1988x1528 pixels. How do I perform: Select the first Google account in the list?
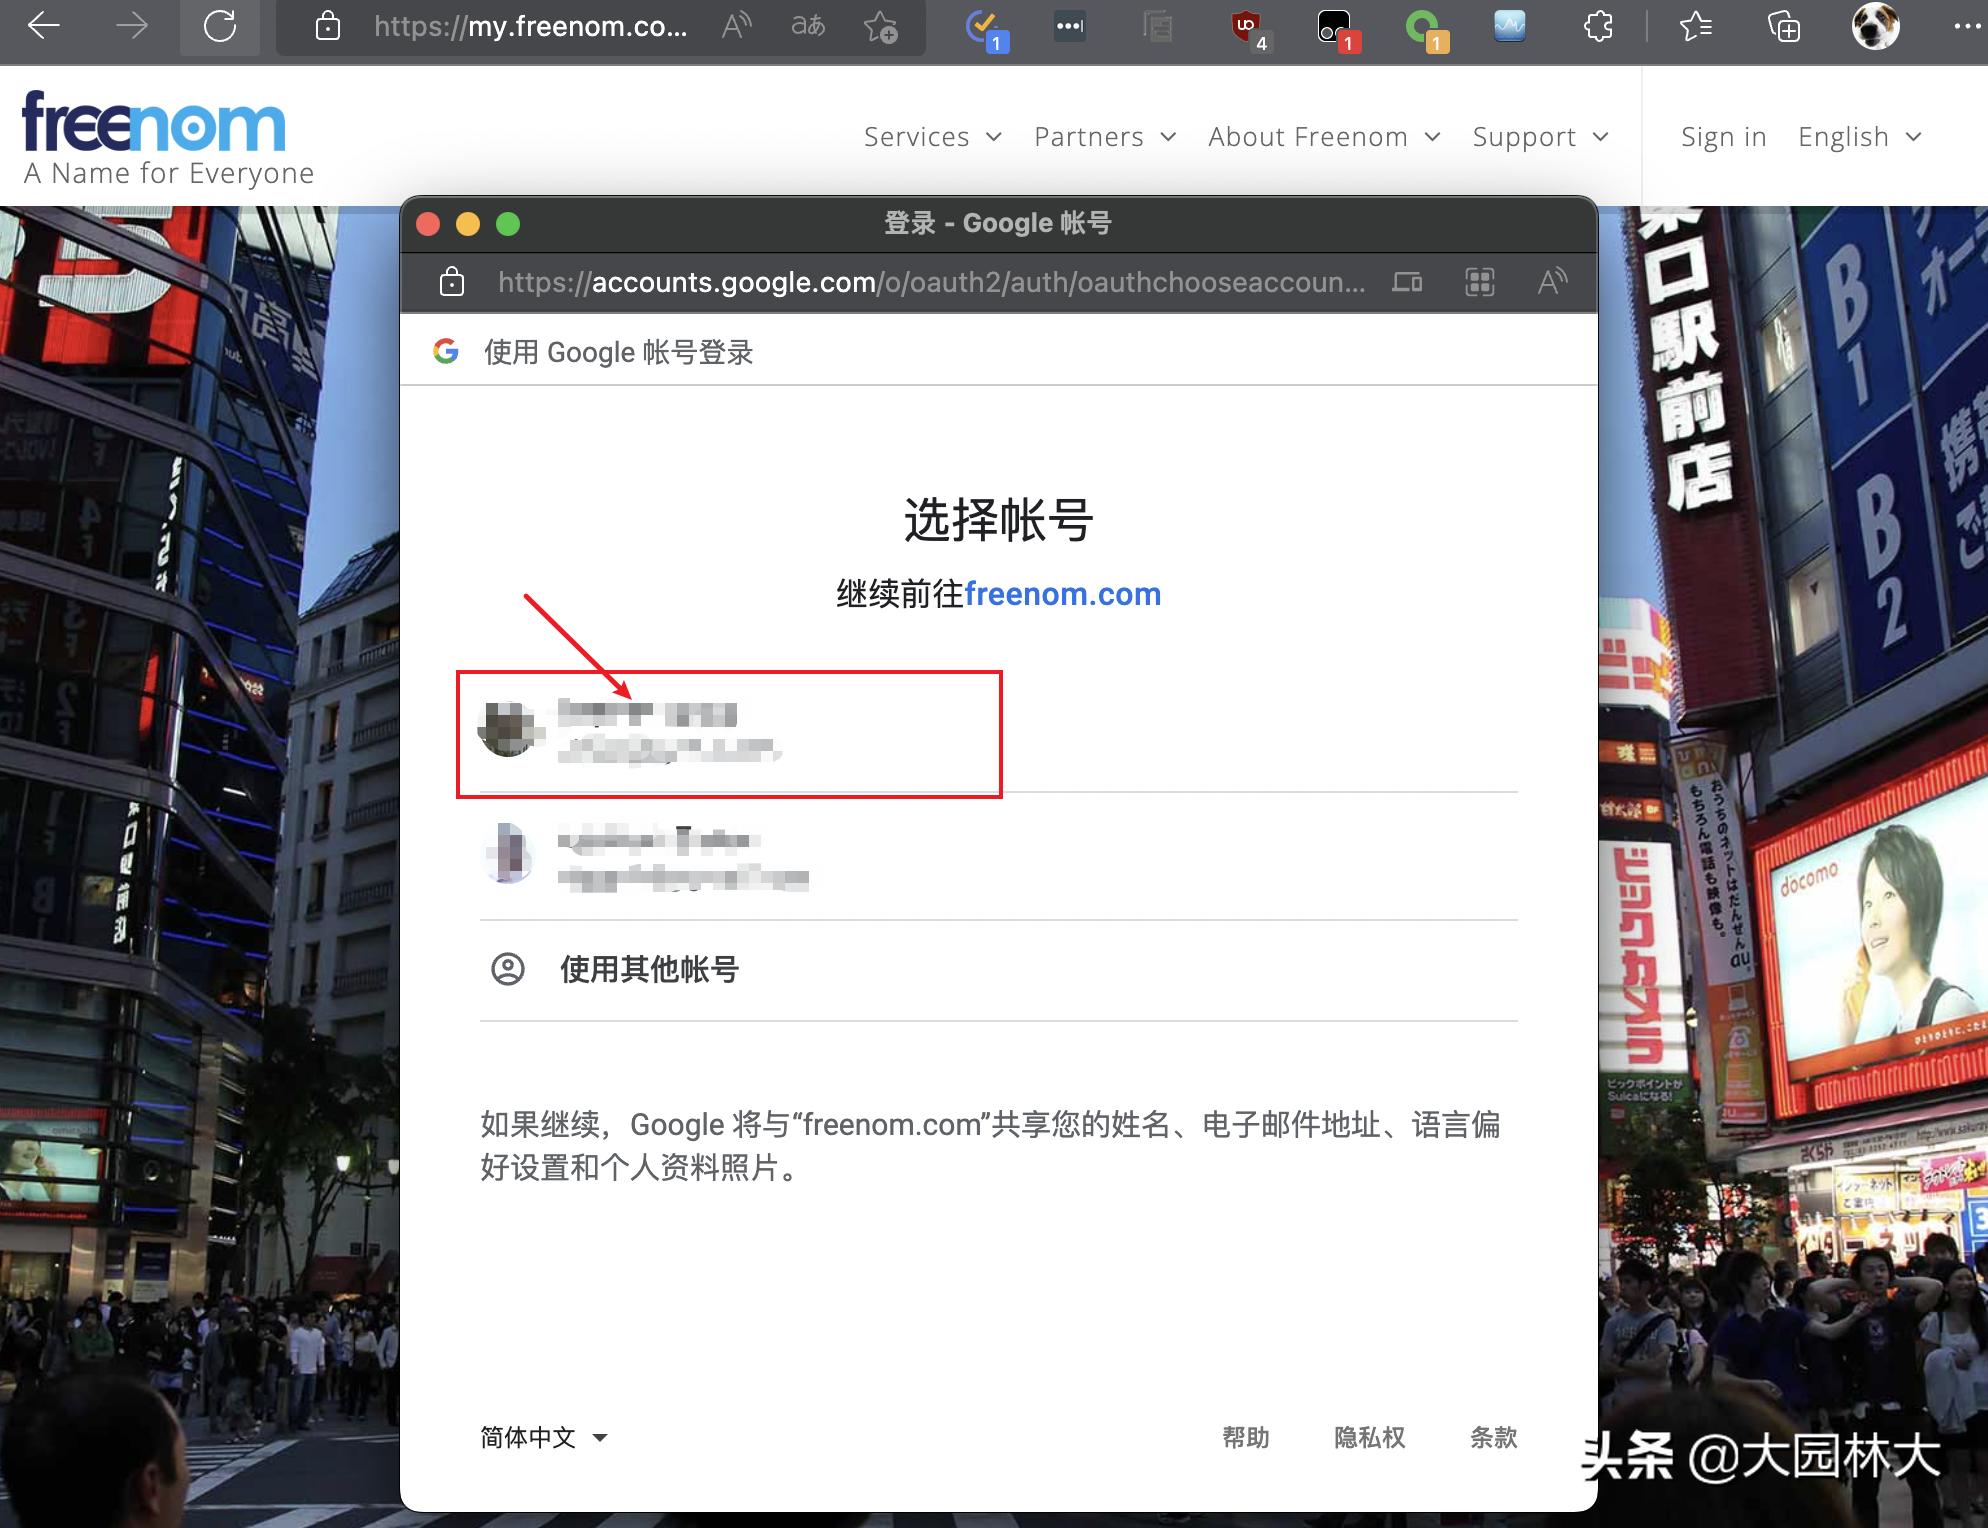pyautogui.click(x=728, y=732)
